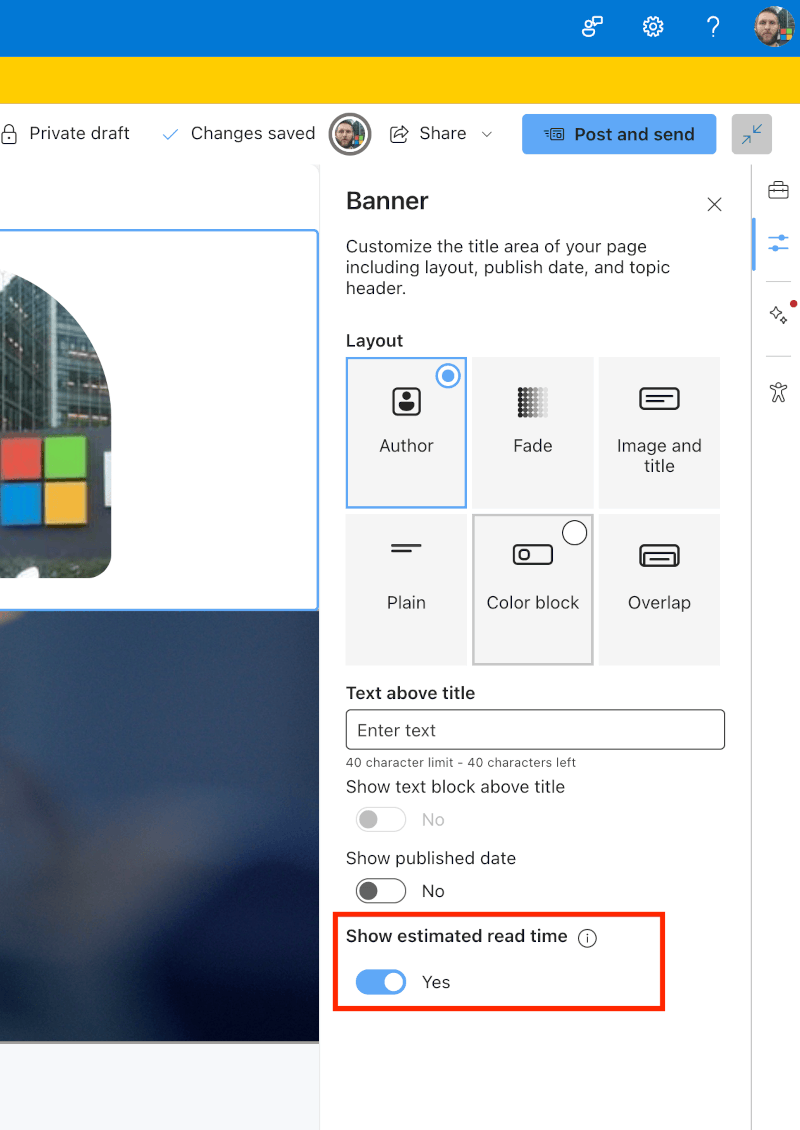Click the Microsoft logo banner image

pyautogui.click(x=55, y=425)
